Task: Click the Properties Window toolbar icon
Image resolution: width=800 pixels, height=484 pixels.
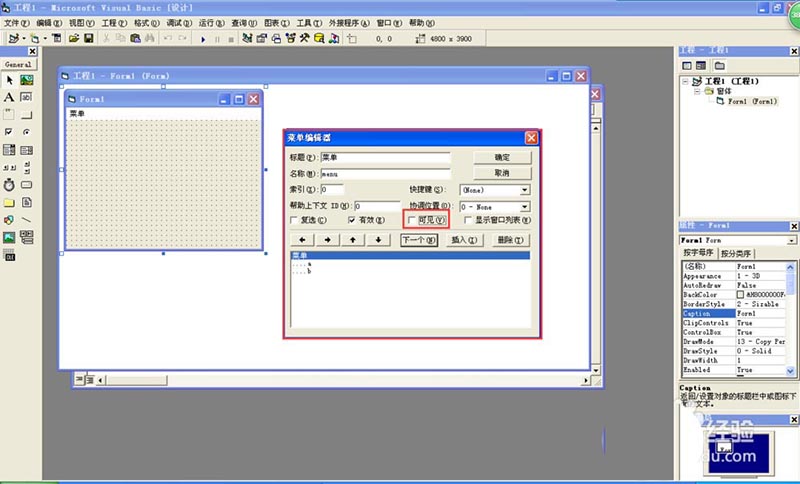Action: click(262, 38)
